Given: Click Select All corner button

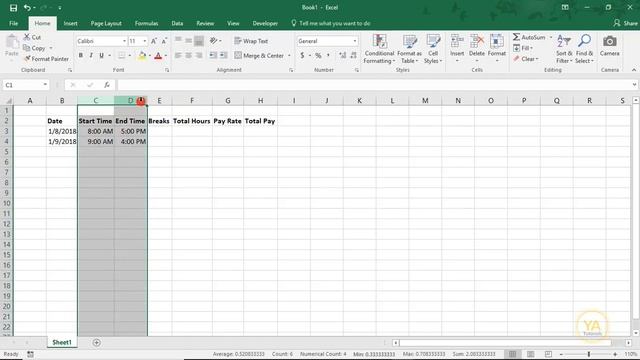Looking at the screenshot, I should click(x=7, y=100).
